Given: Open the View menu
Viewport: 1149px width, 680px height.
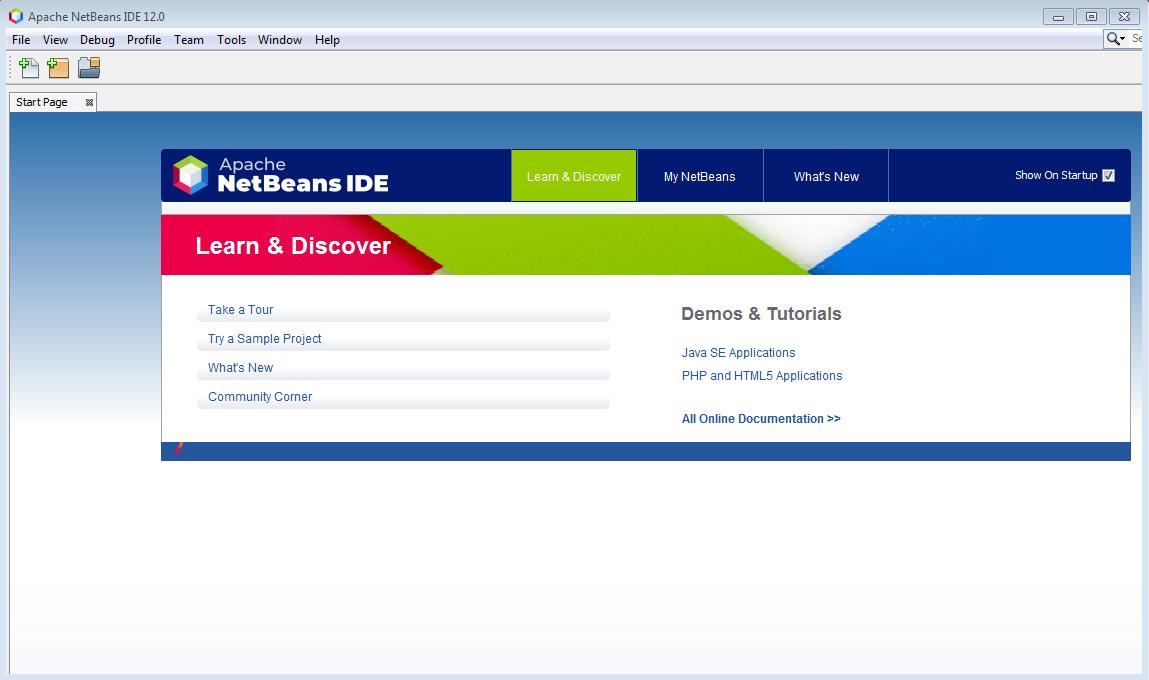Looking at the screenshot, I should (x=55, y=40).
